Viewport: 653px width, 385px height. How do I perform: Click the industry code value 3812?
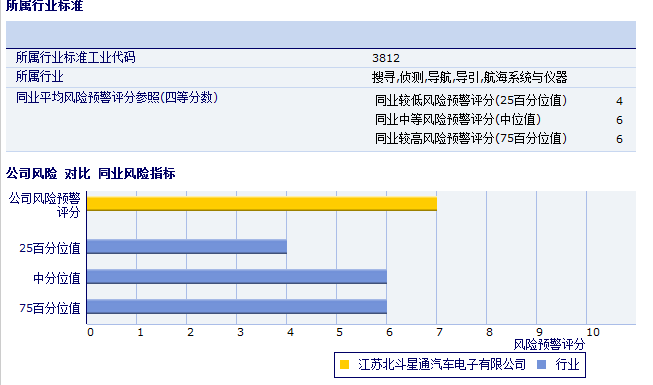coord(386,58)
